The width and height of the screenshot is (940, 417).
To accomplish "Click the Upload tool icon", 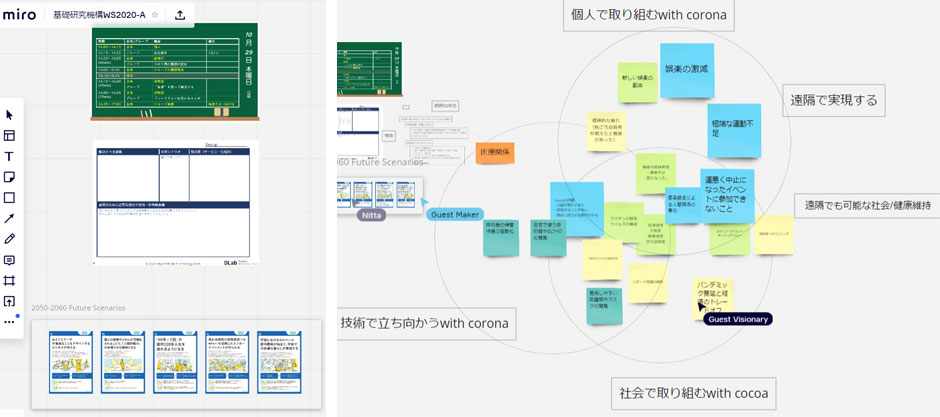I will (9, 301).
